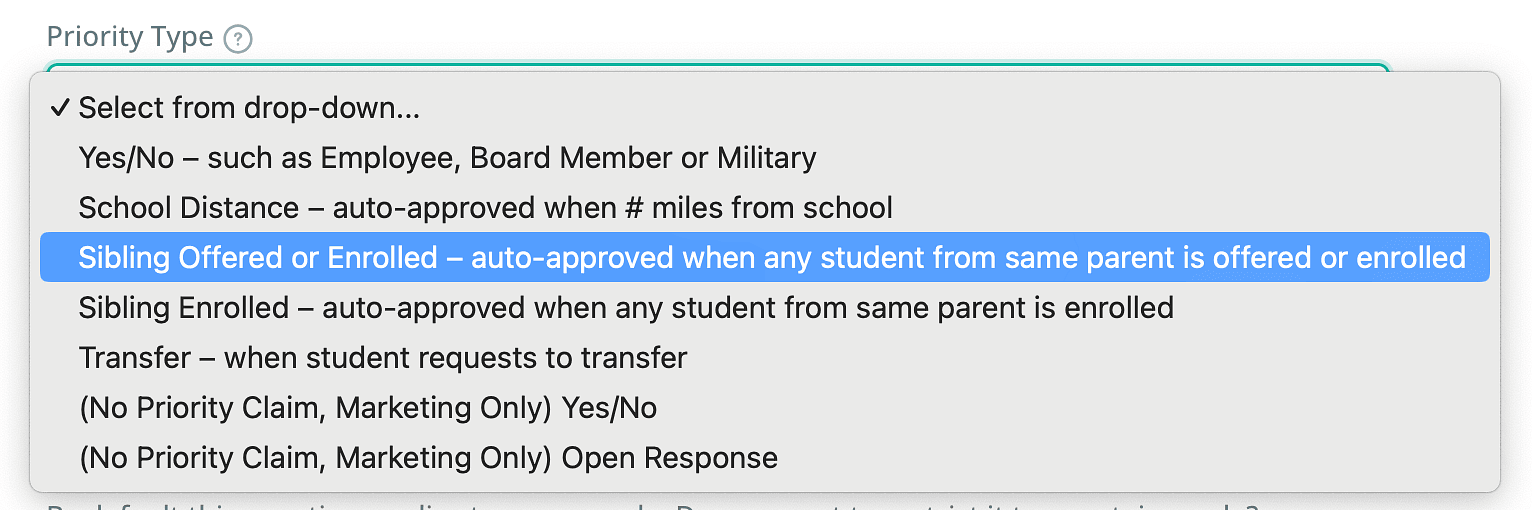The image size is (1532, 510).
Task: Pick Marketing Only Yes/No option
Action: (368, 407)
